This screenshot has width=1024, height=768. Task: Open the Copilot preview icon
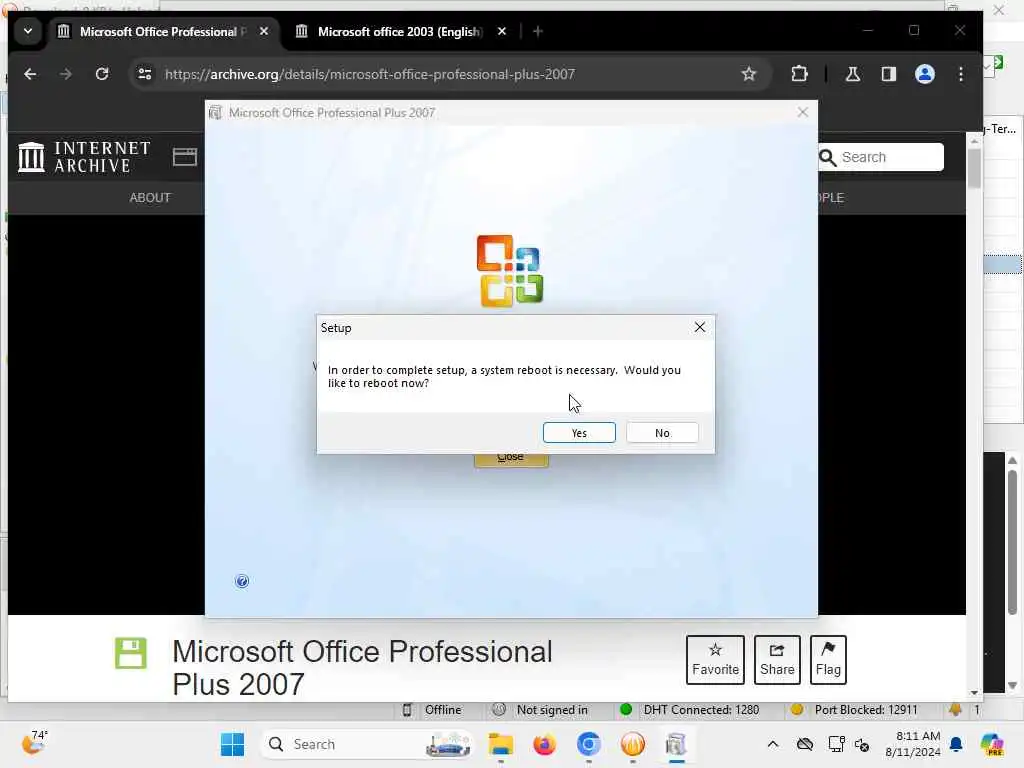point(992,744)
